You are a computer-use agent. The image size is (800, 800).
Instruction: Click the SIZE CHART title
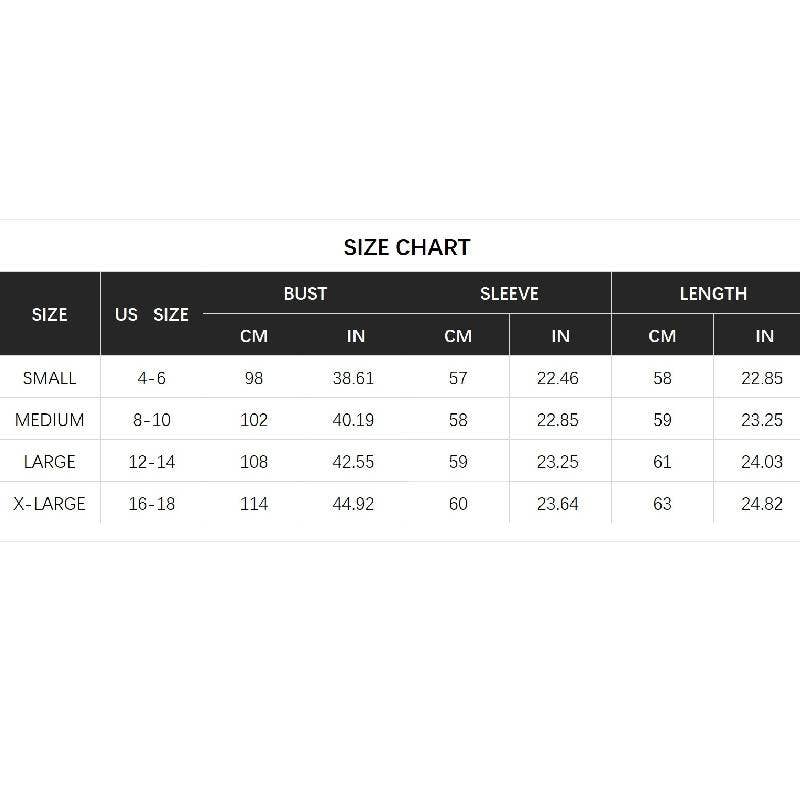point(406,247)
